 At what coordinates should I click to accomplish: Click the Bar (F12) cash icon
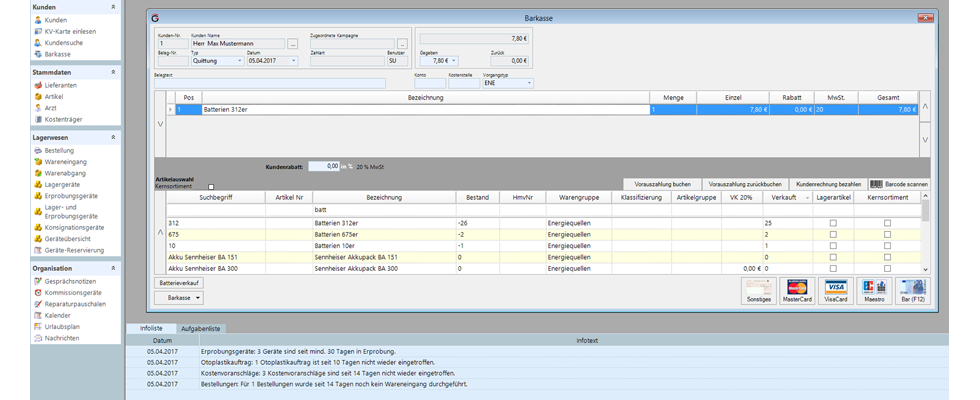(x=912, y=291)
